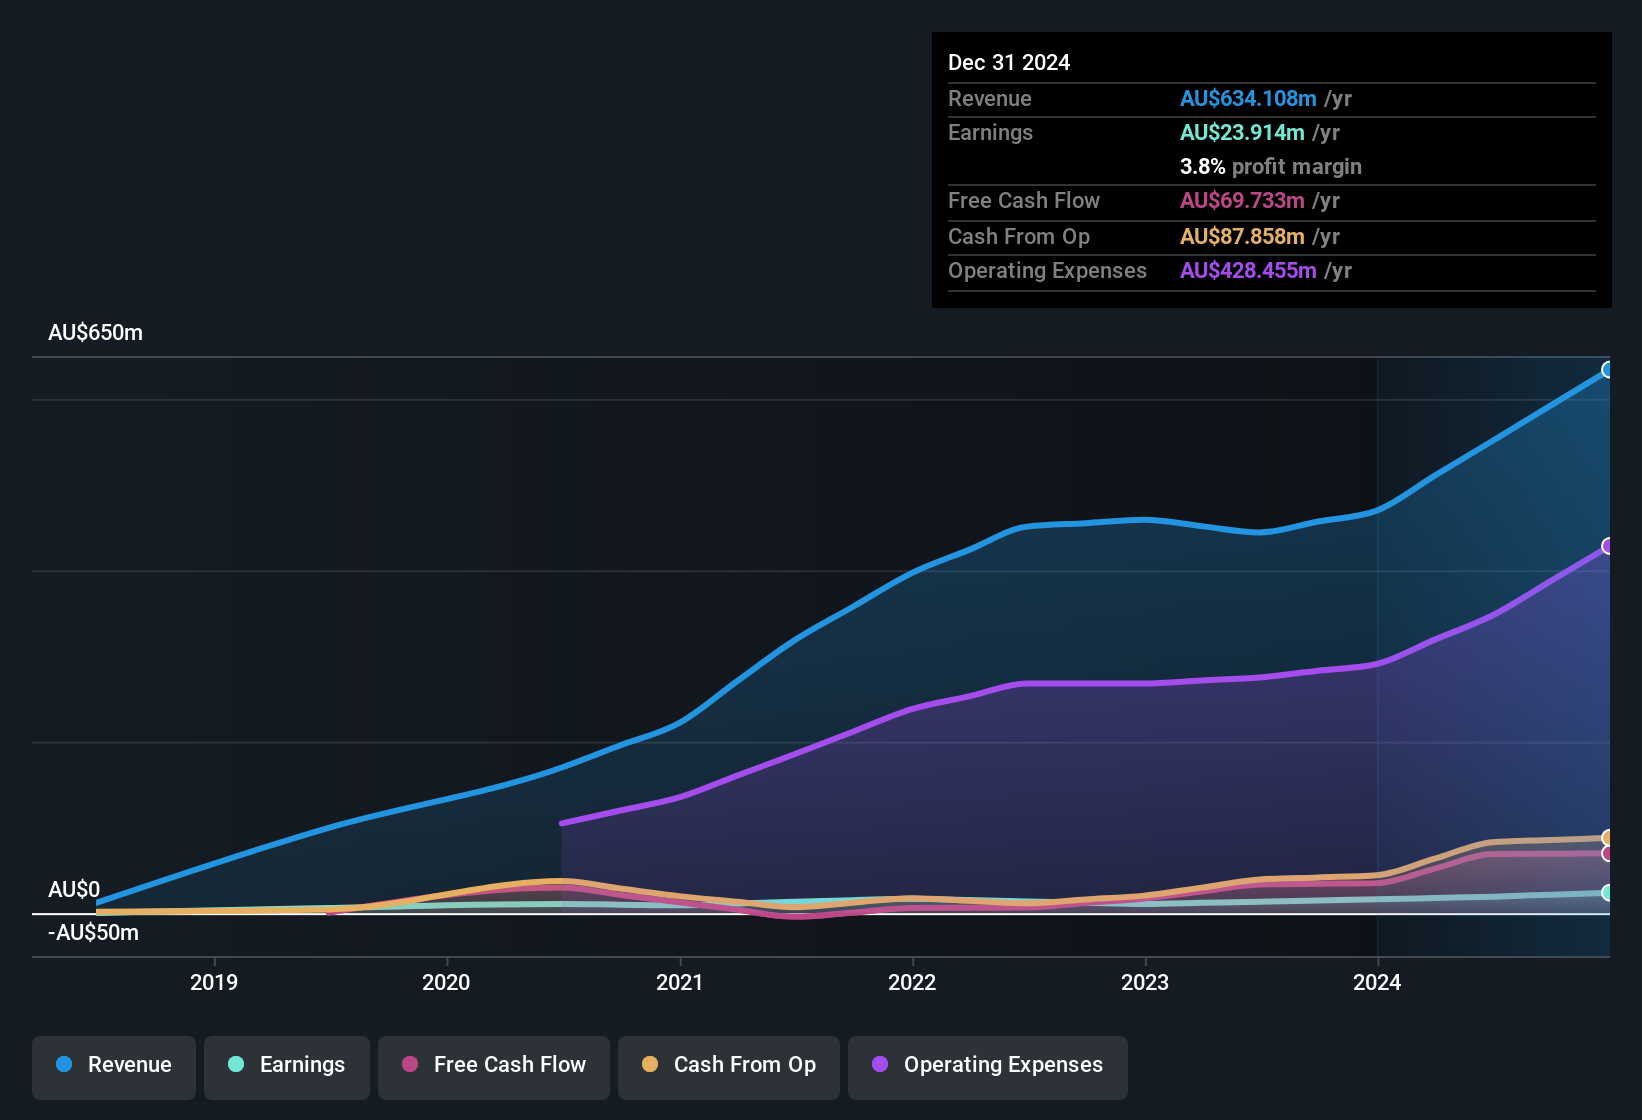
Task: Click the orange Cash From Op legend dot
Action: (x=650, y=1065)
